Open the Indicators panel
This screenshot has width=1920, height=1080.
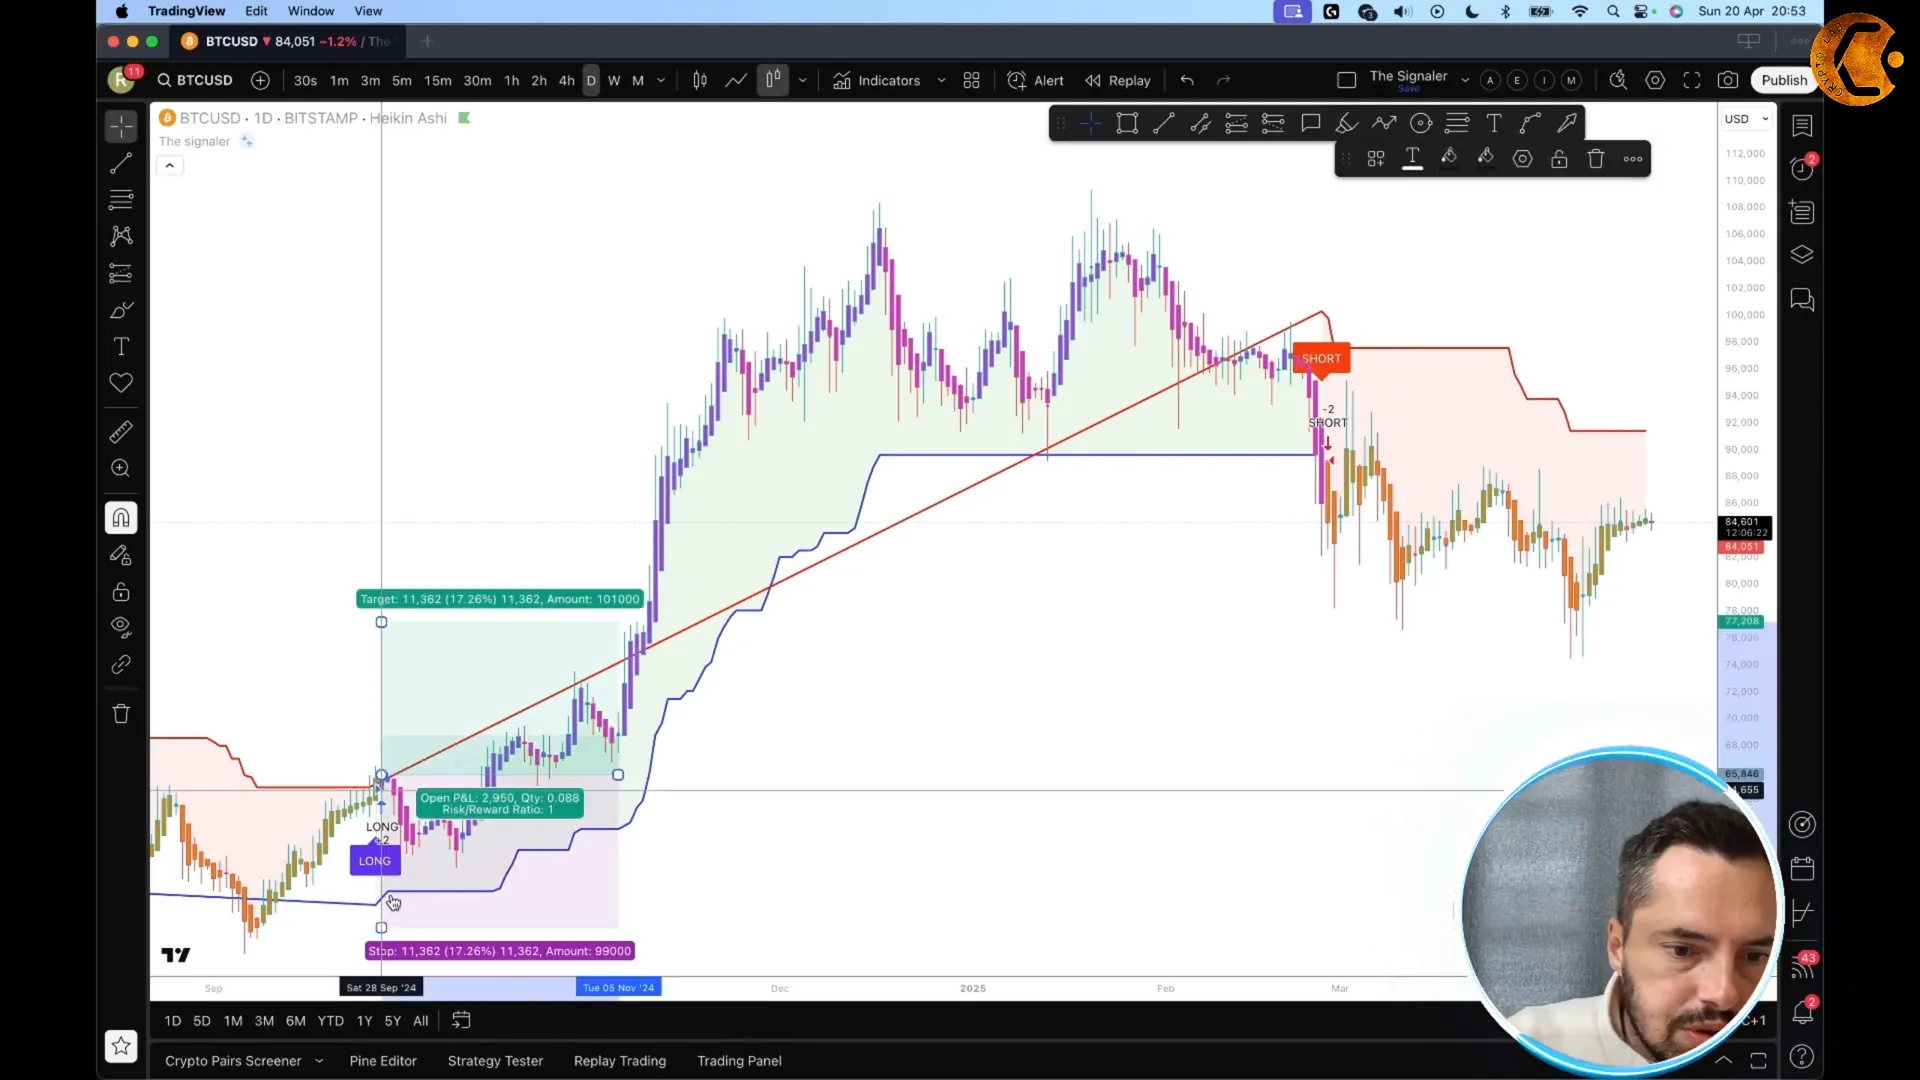(877, 81)
